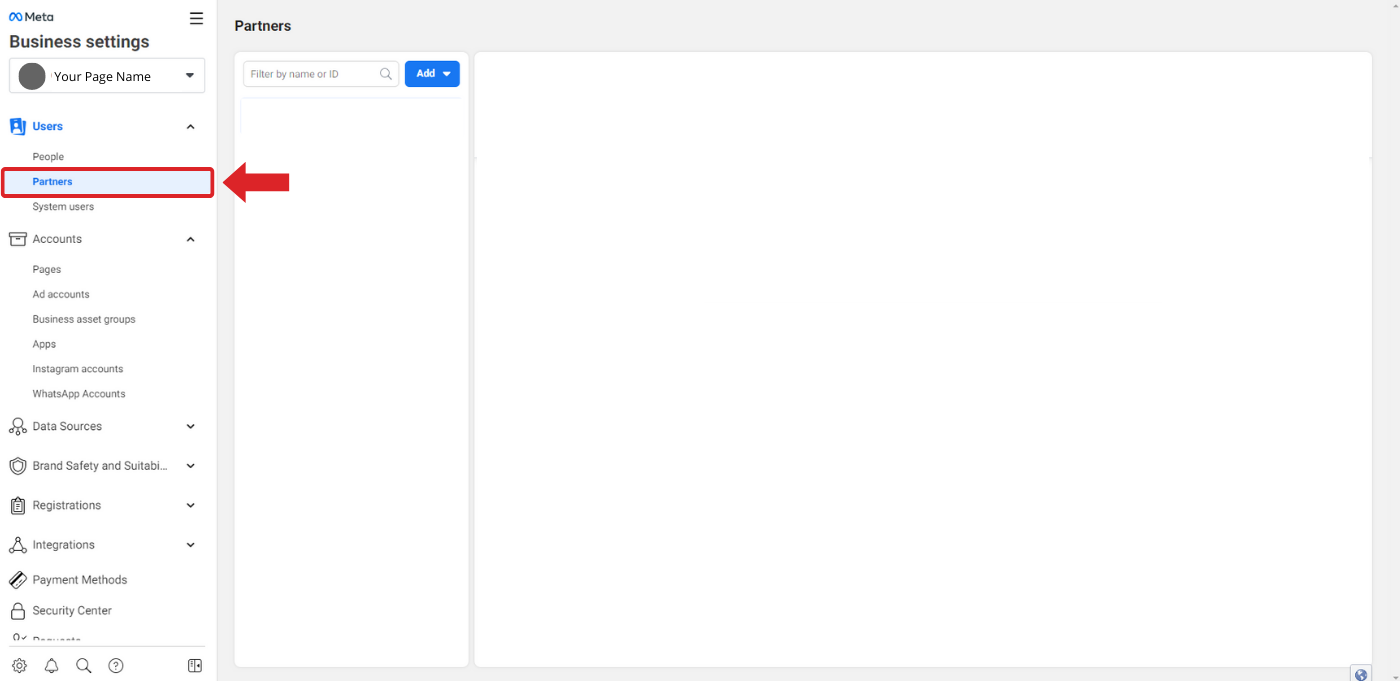The width and height of the screenshot is (1400, 681).
Task: Toggle the sidebar panel layout icon
Action: 195,666
